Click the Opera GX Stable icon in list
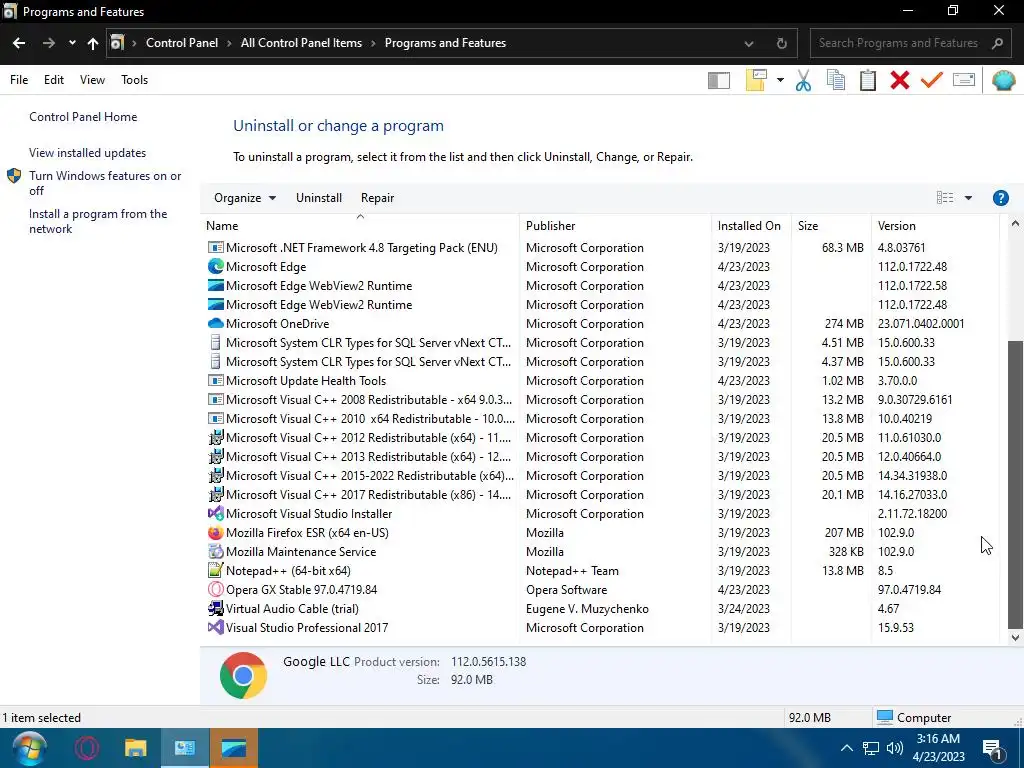1024x768 pixels. pos(216,589)
